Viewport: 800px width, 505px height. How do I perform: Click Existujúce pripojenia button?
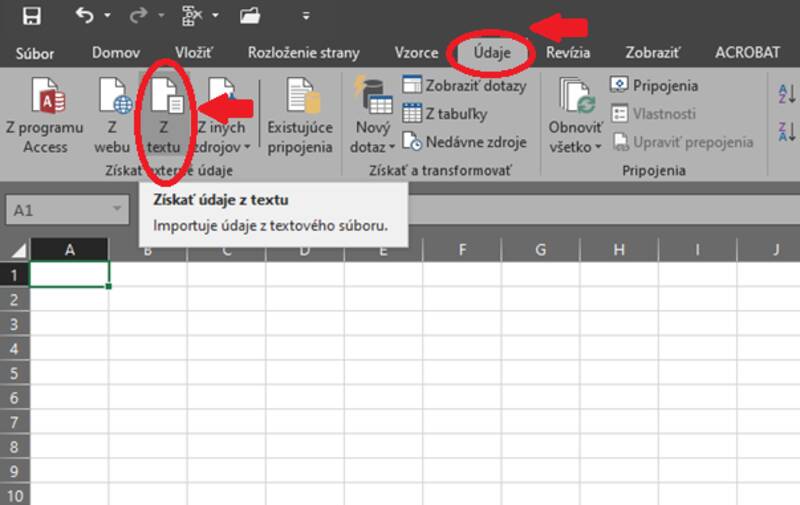(x=300, y=115)
